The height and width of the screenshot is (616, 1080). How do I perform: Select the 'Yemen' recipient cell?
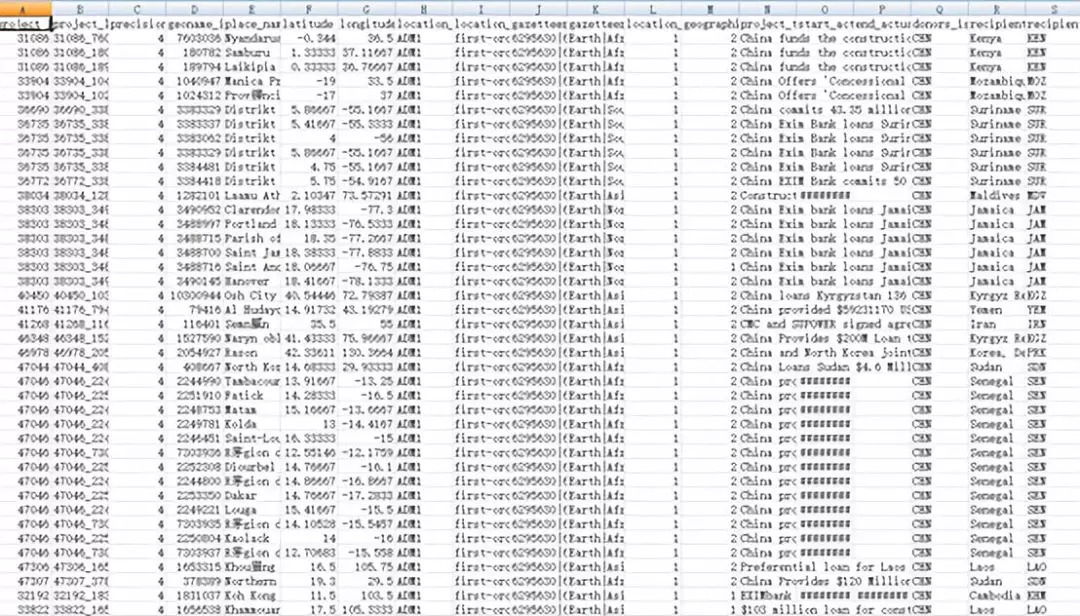point(990,311)
